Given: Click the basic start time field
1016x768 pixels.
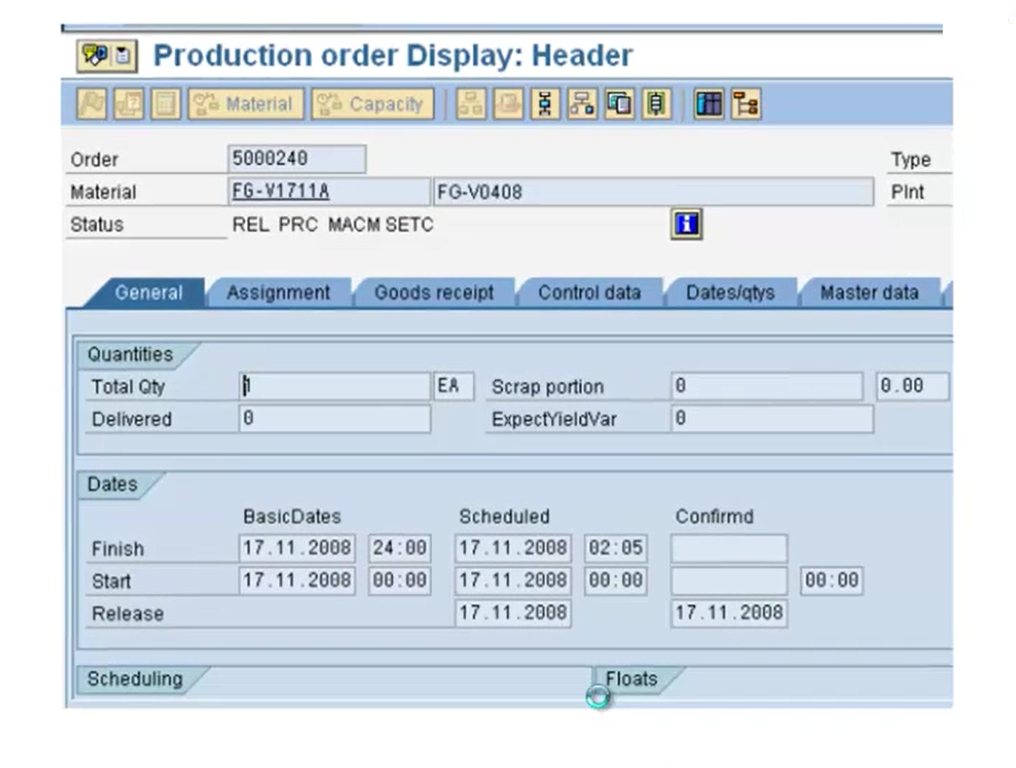Looking at the screenshot, I should [400, 581].
